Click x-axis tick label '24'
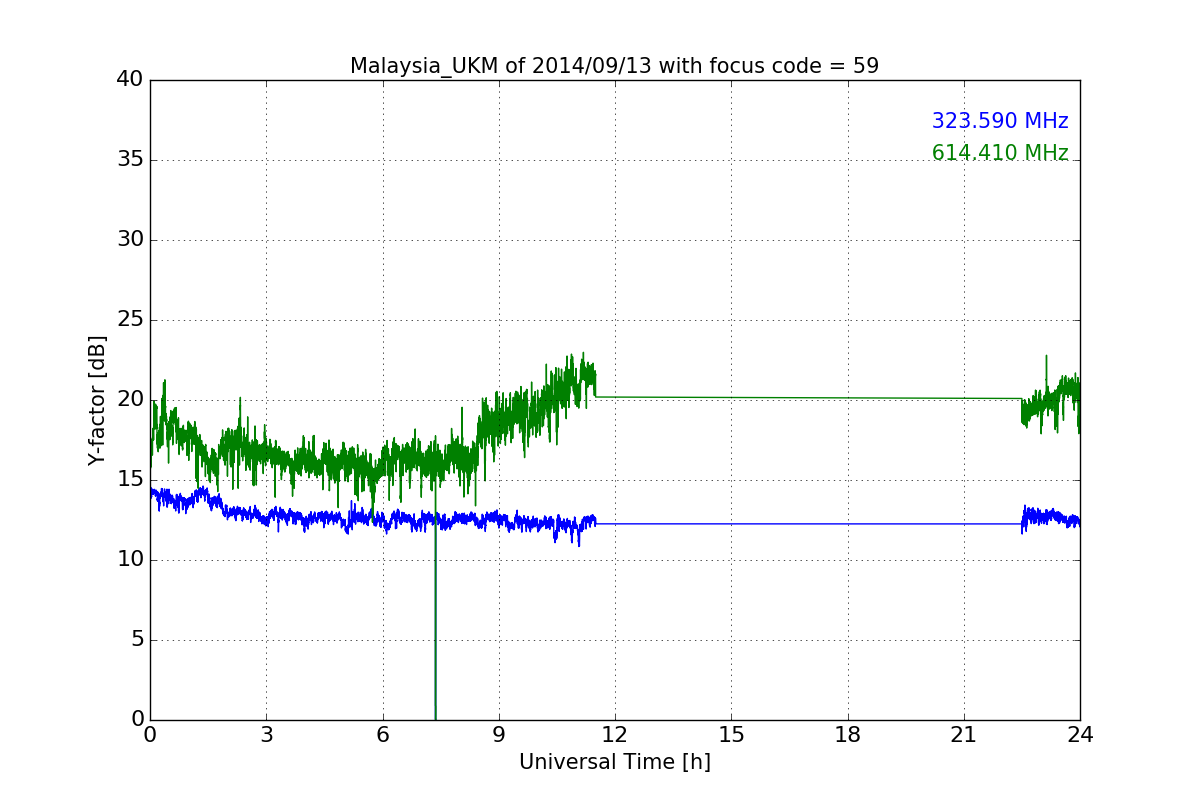 click(x=1080, y=734)
